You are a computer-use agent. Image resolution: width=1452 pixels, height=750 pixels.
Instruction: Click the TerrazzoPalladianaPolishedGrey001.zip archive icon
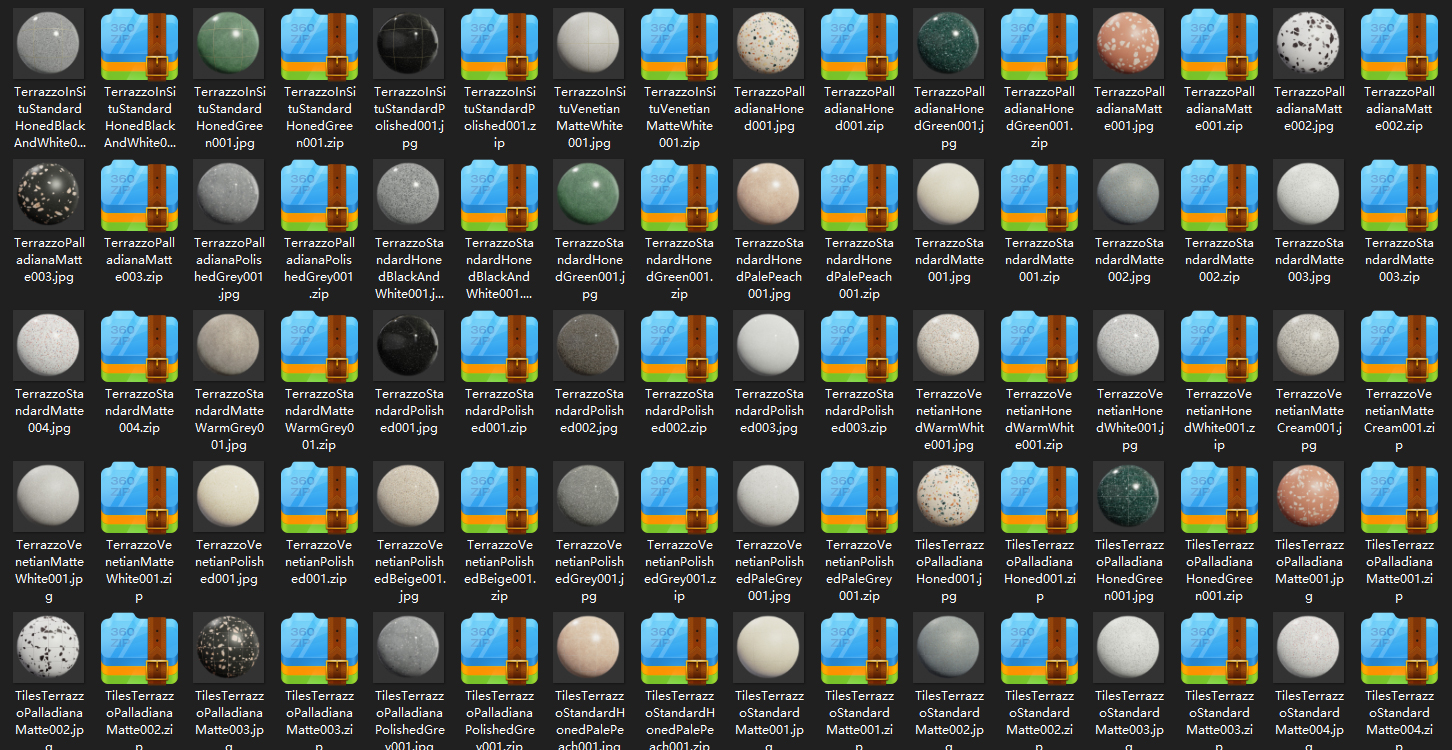[x=320, y=196]
